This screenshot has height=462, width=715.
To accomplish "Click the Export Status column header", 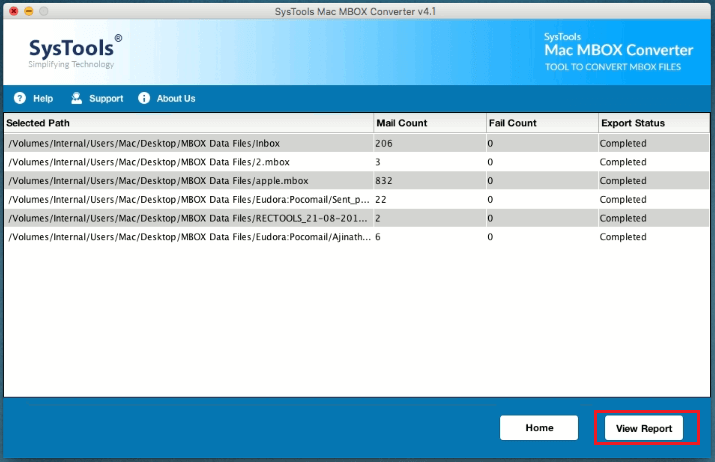I will coord(654,123).
